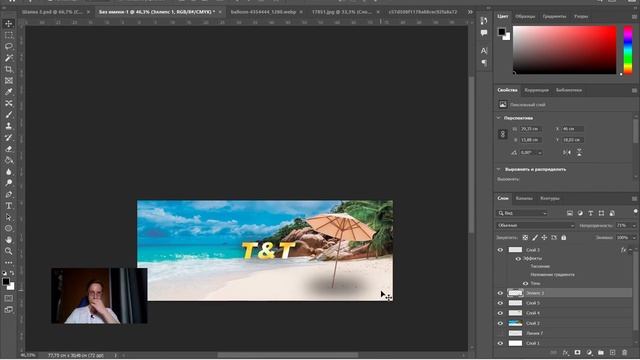This screenshot has width=640, height=360.
Task: Open the rotation angle dropdown in Properties
Action: (540, 153)
